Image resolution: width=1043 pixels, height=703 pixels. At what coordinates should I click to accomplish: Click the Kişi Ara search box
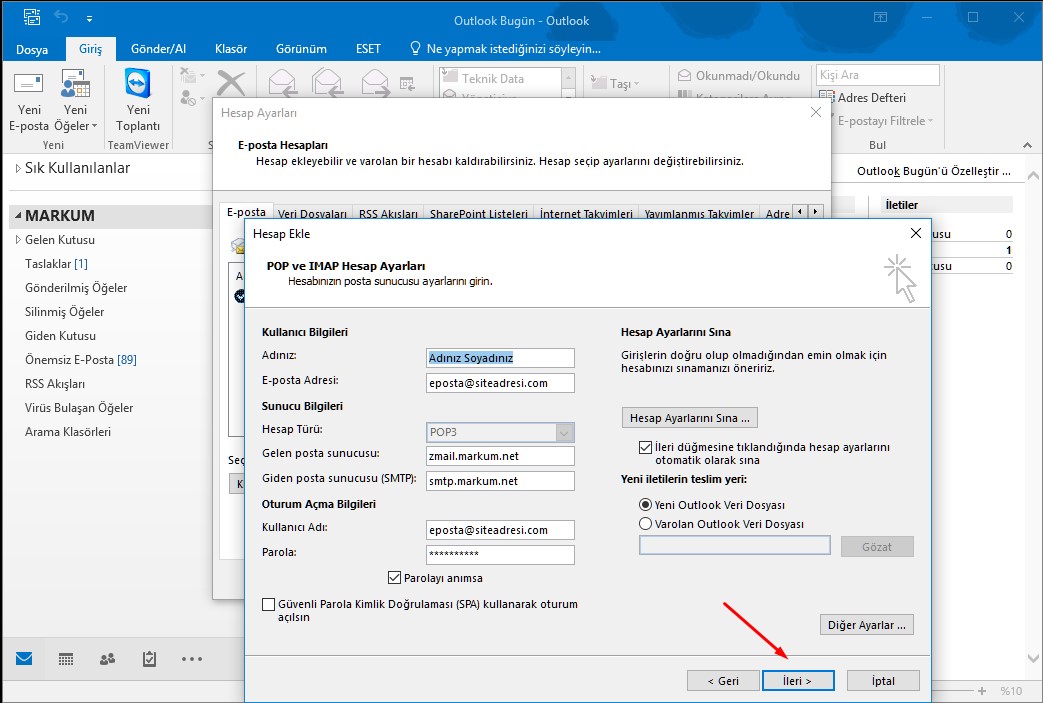coord(877,75)
